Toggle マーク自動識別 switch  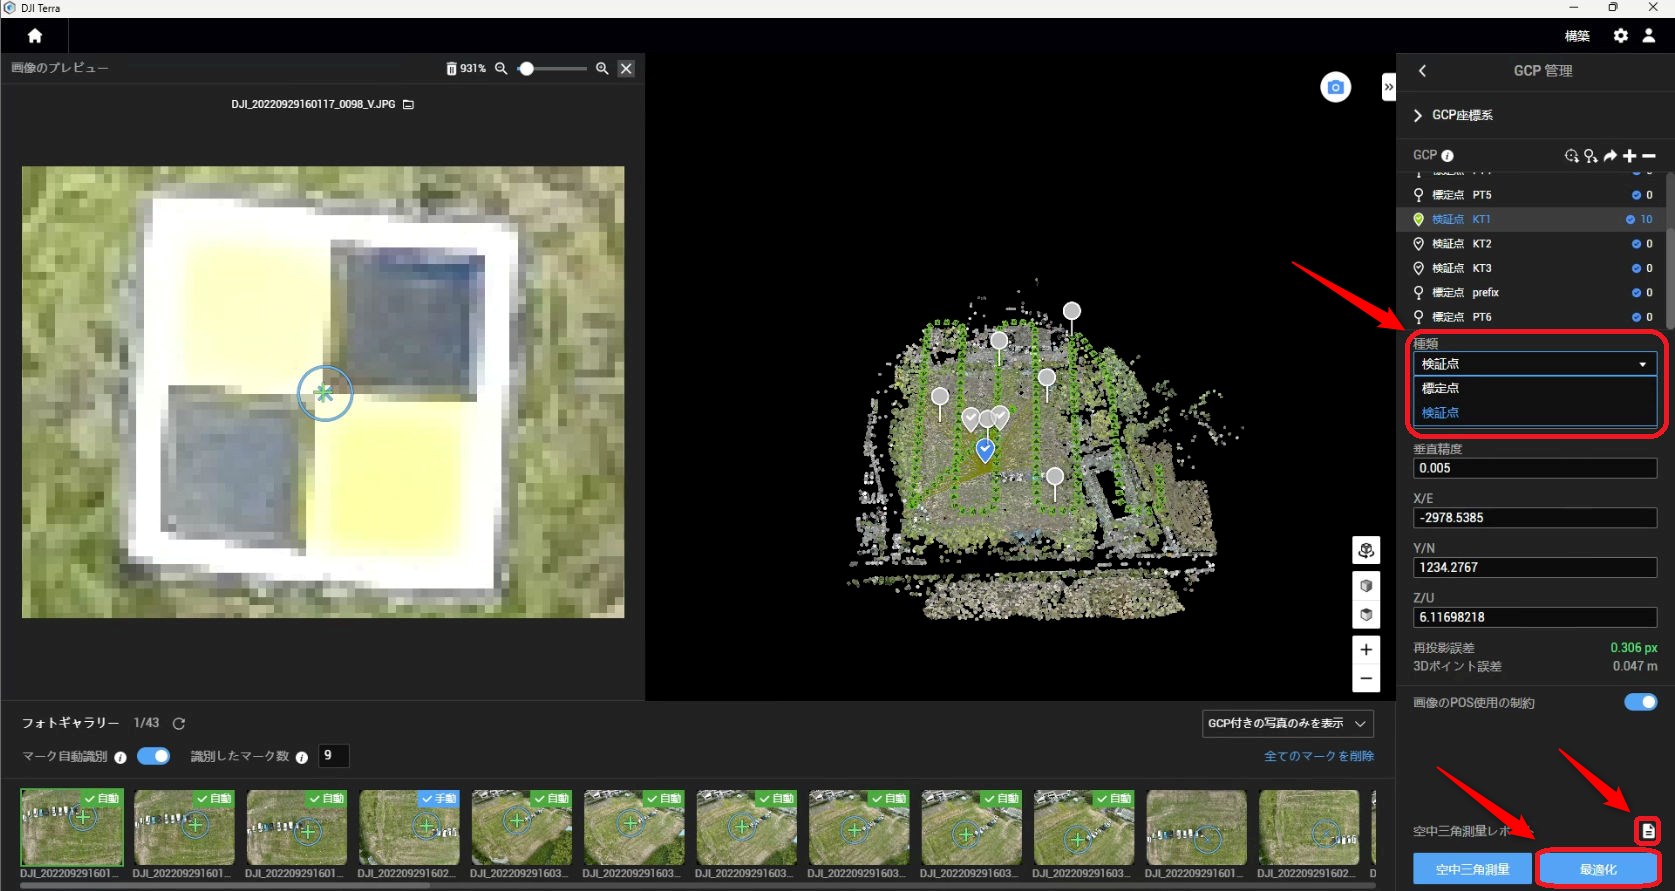(x=153, y=756)
